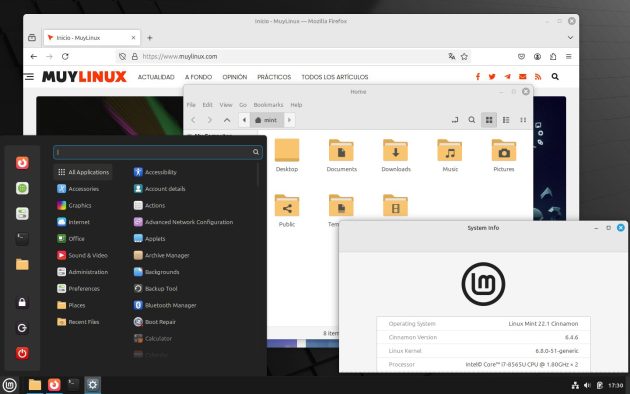Switch file manager to icon view
630x394 pixels.
(489, 120)
